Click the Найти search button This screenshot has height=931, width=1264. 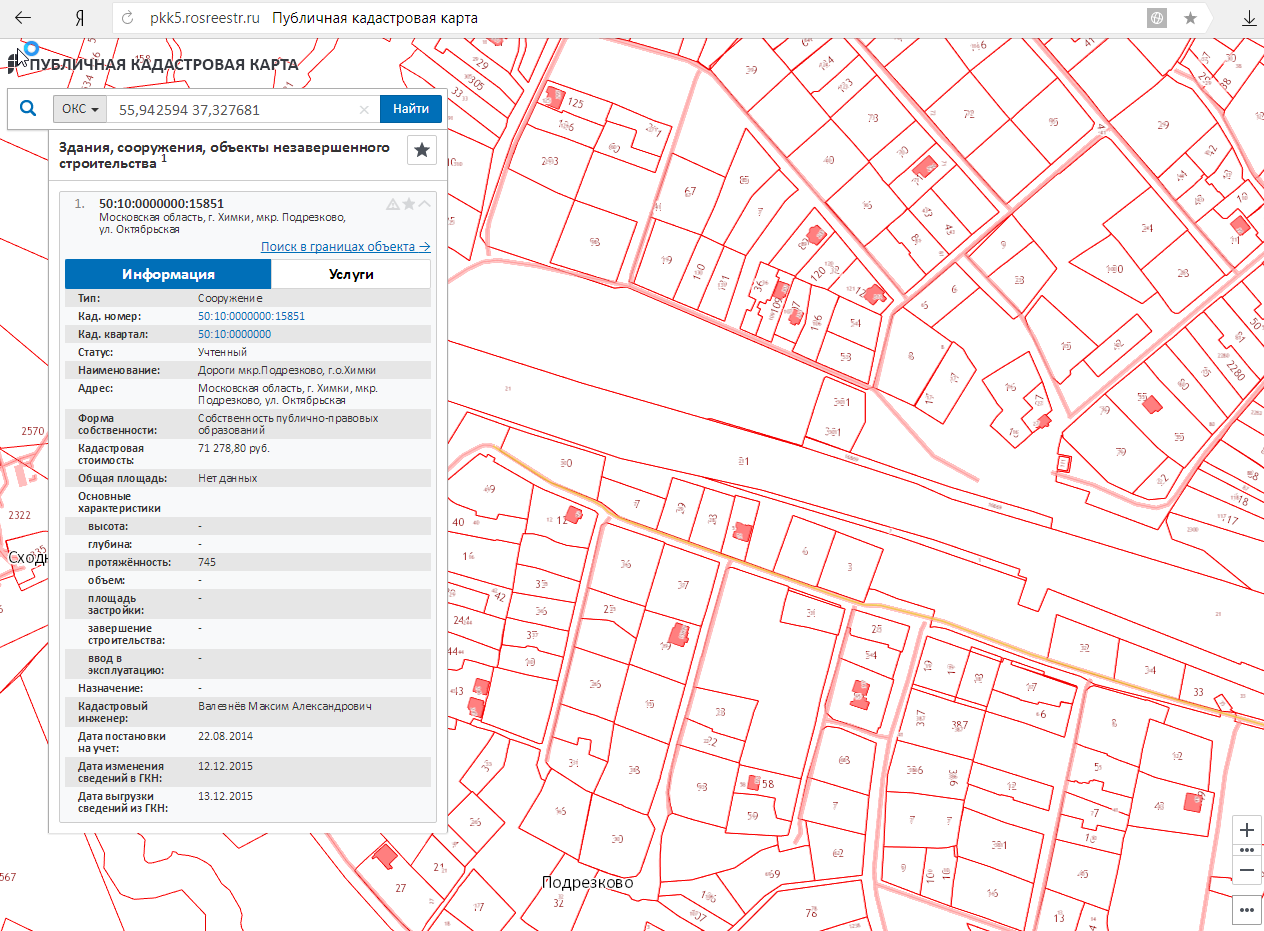[x=410, y=109]
